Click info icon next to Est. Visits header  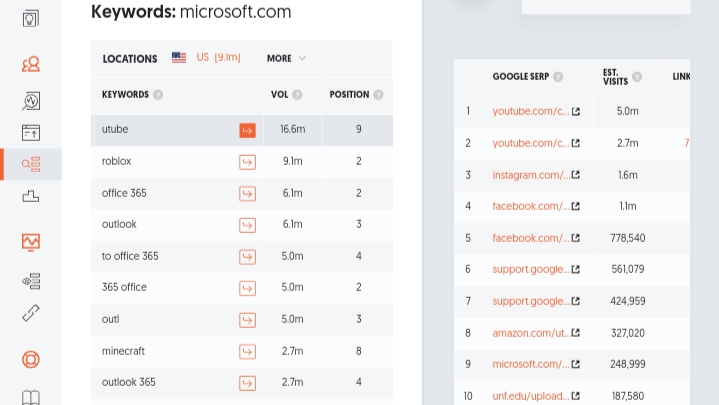click(x=637, y=77)
